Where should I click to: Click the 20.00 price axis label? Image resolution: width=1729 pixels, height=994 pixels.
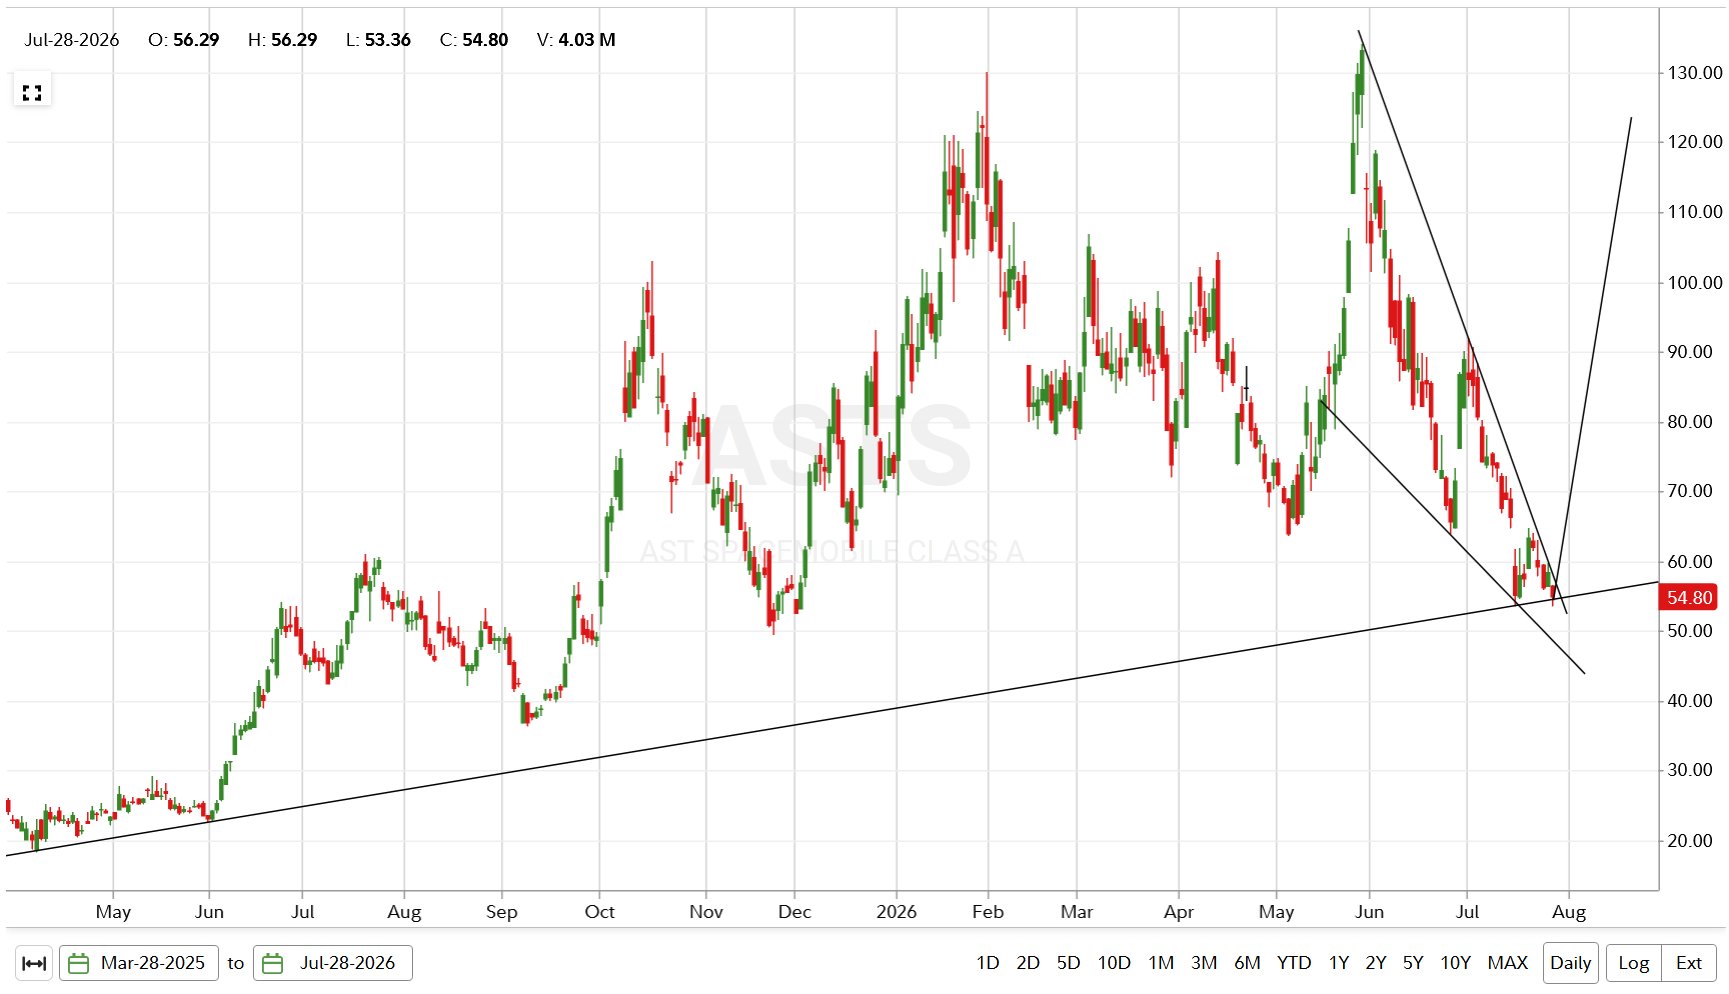pyautogui.click(x=1690, y=841)
